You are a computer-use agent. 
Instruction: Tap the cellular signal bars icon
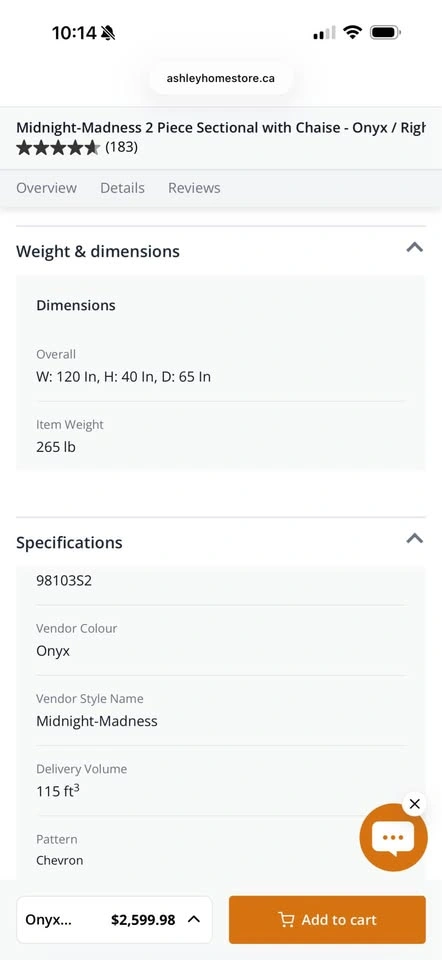(324, 33)
